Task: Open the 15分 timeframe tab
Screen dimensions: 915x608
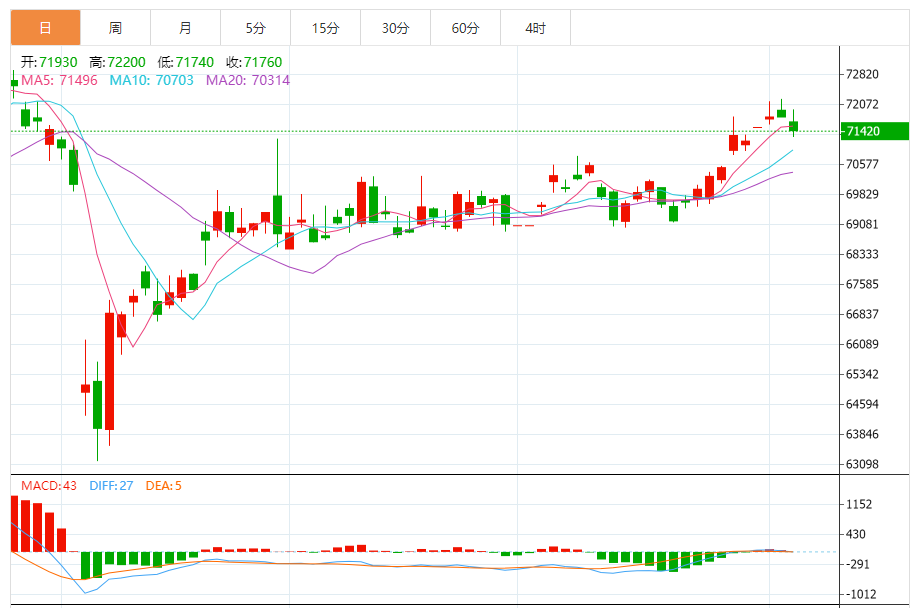Action: (326, 27)
